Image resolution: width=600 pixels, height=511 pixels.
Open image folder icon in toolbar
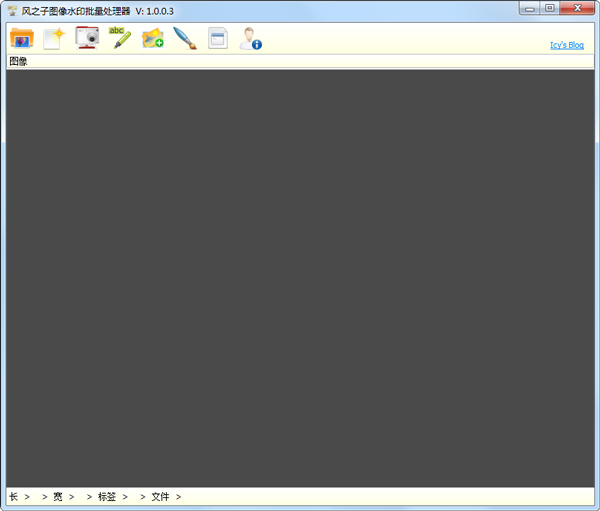pyautogui.click(x=22, y=38)
